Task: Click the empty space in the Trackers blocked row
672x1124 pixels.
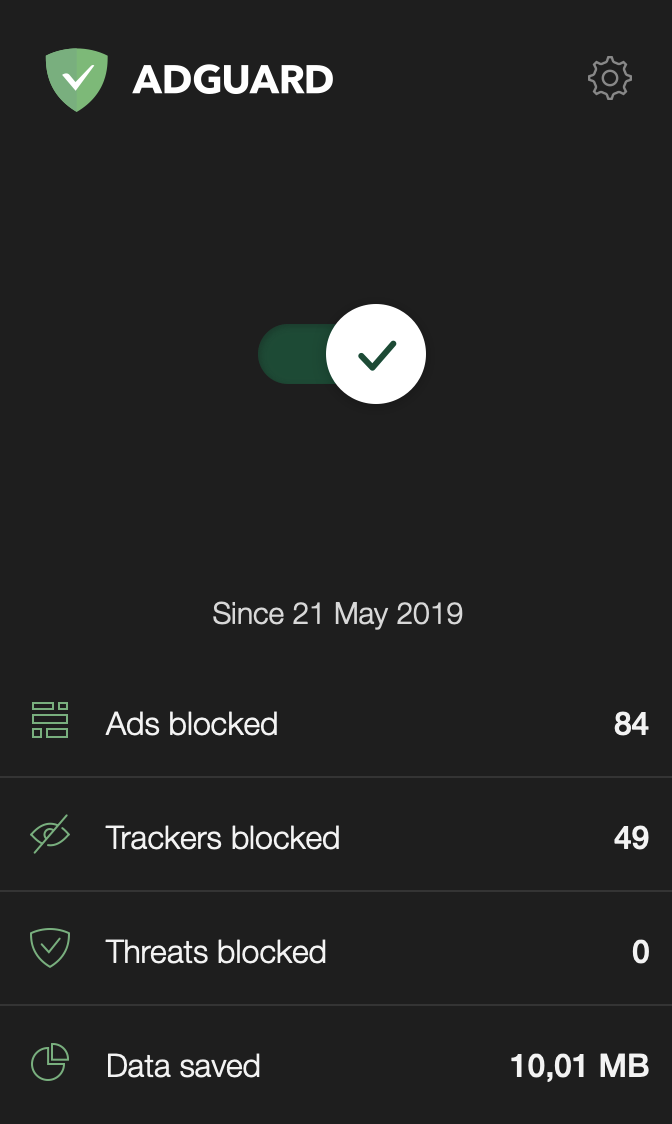Action: (470, 838)
